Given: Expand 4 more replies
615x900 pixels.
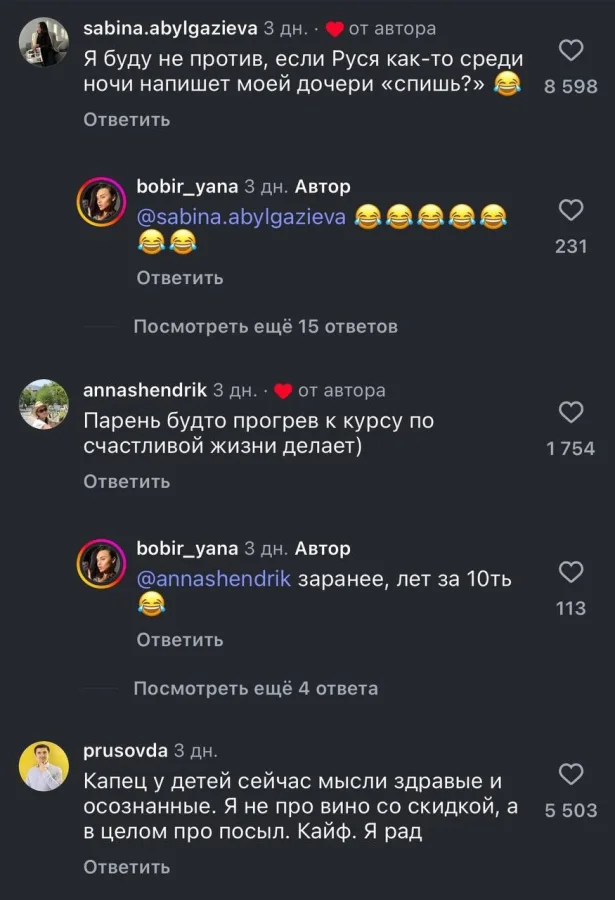Looking at the screenshot, I should coord(255,689).
